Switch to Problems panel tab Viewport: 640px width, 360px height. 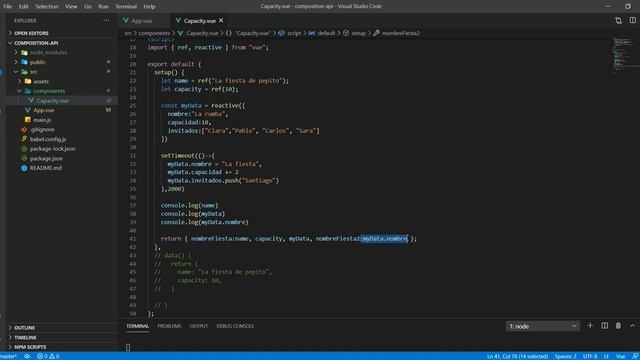169,326
